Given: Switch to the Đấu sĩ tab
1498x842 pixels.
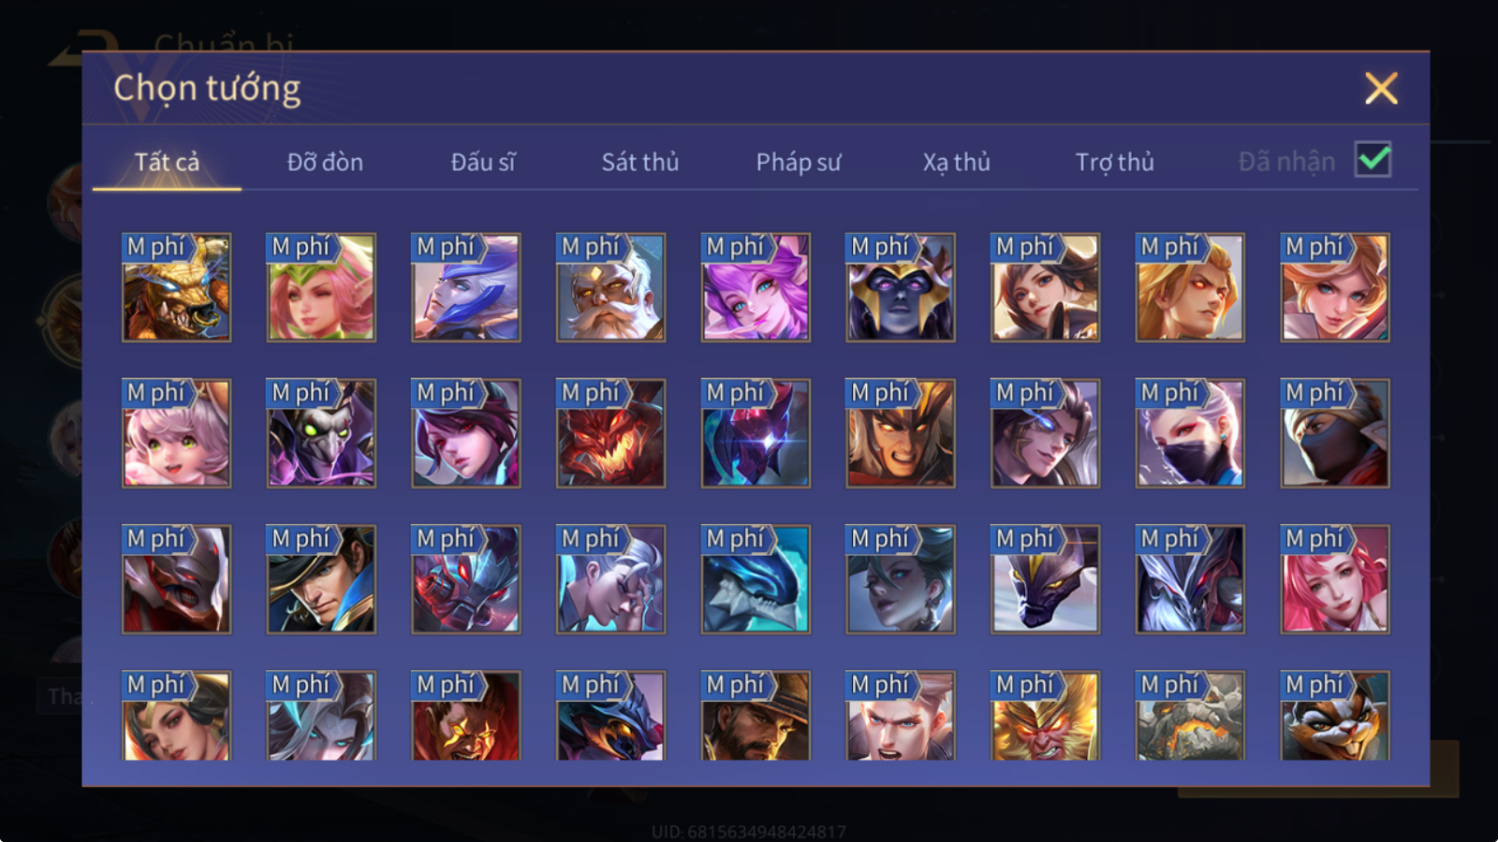Looking at the screenshot, I should tap(483, 162).
